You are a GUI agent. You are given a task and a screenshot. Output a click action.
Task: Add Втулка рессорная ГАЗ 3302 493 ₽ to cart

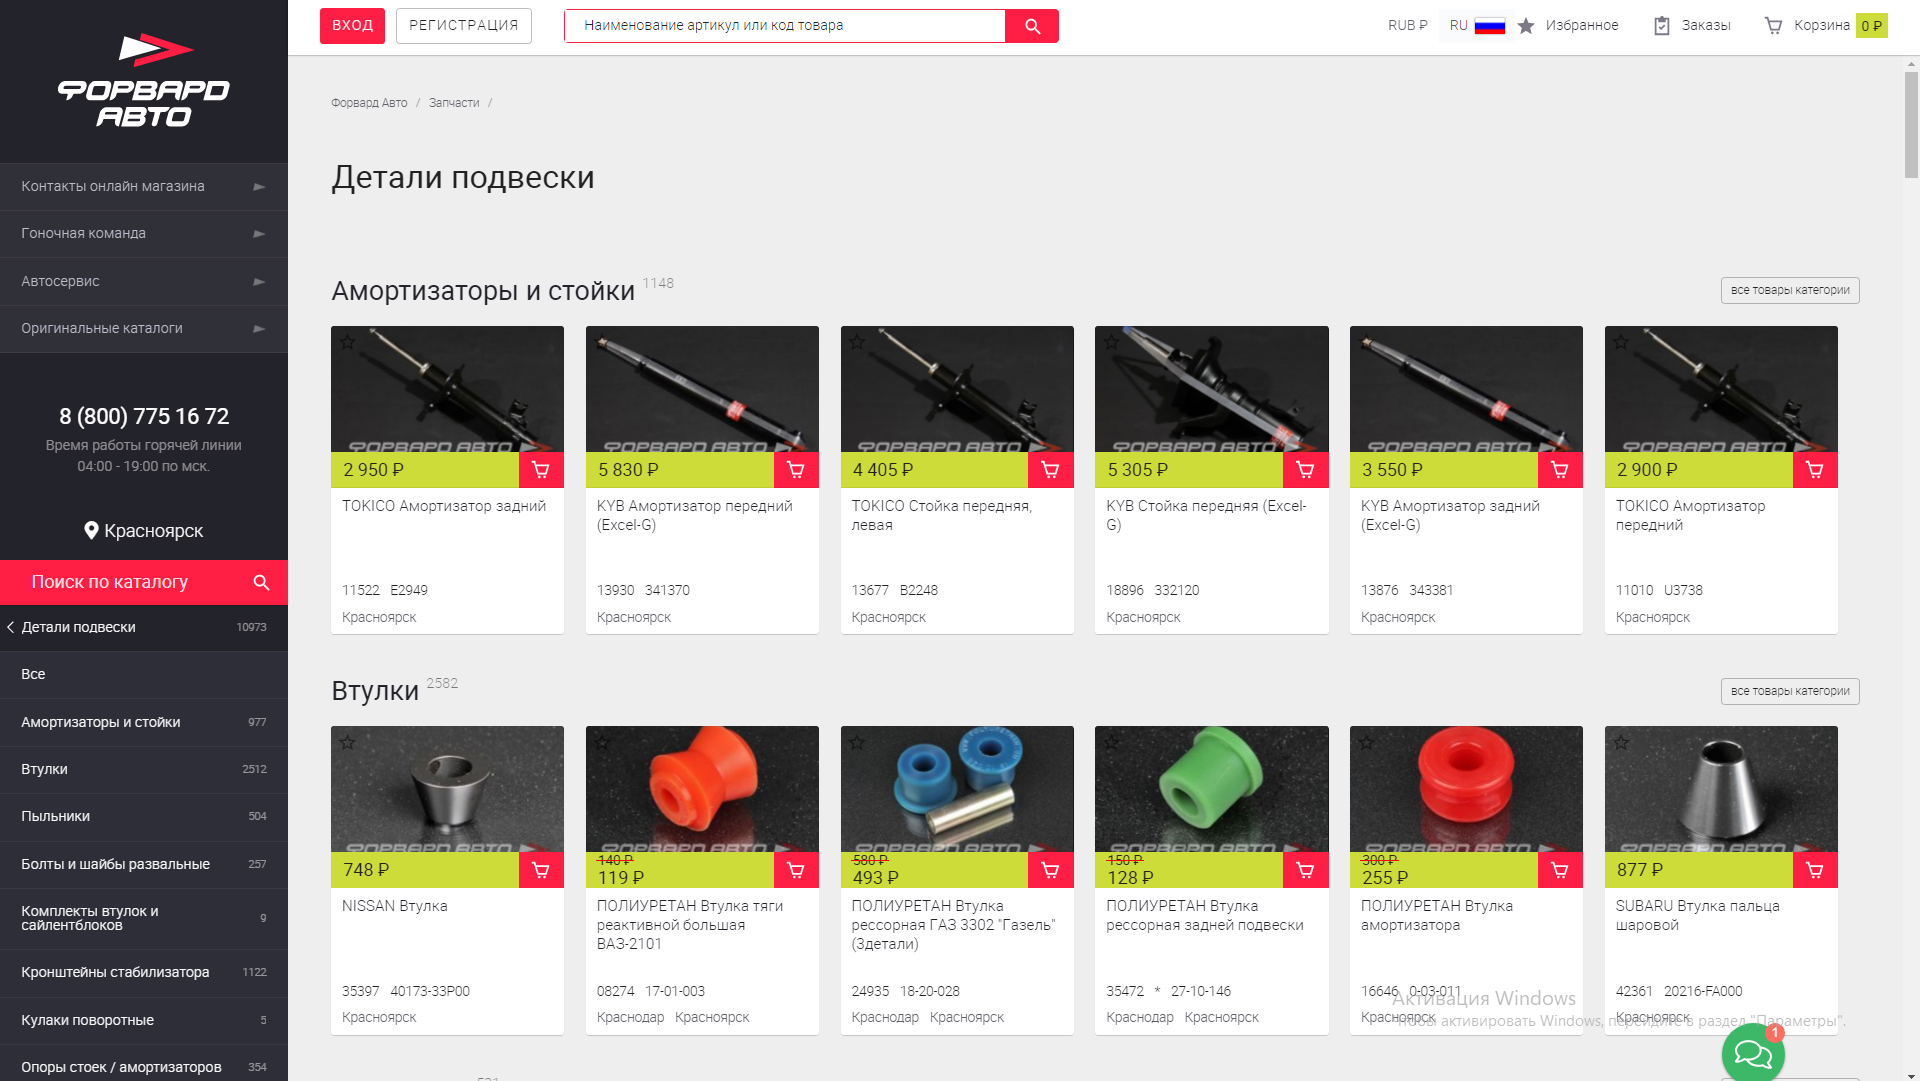[1050, 870]
